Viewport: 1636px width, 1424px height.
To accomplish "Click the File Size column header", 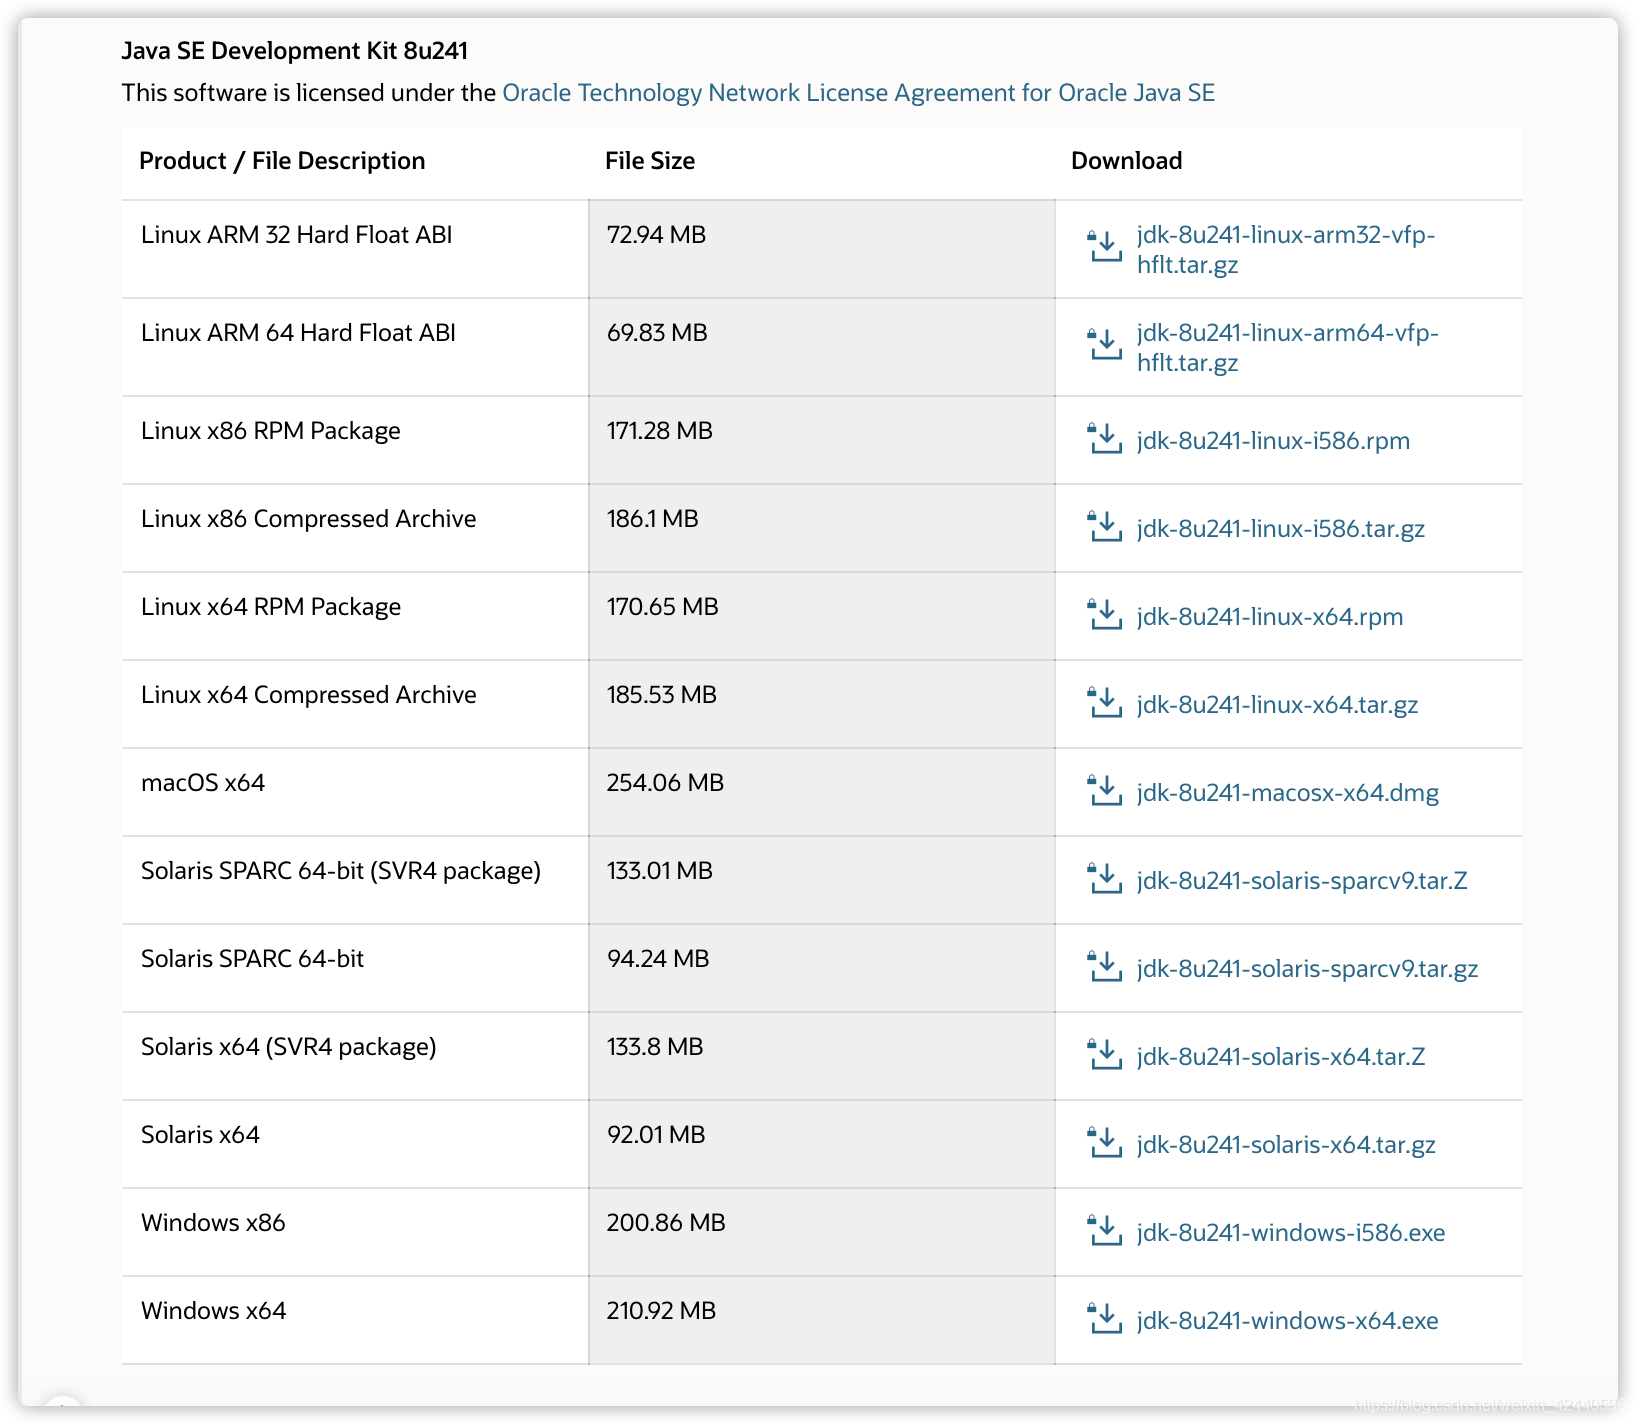I will click(650, 161).
